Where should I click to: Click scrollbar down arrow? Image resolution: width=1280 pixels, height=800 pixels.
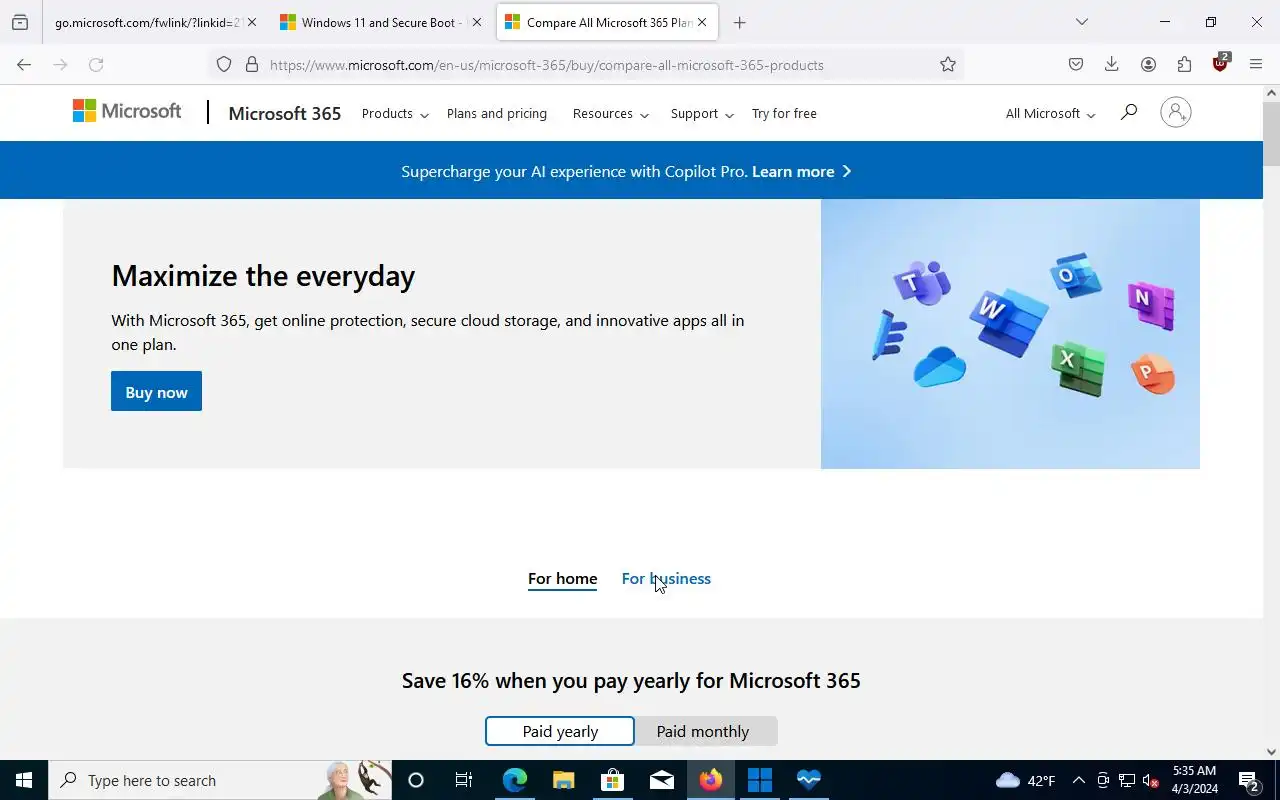[1271, 752]
